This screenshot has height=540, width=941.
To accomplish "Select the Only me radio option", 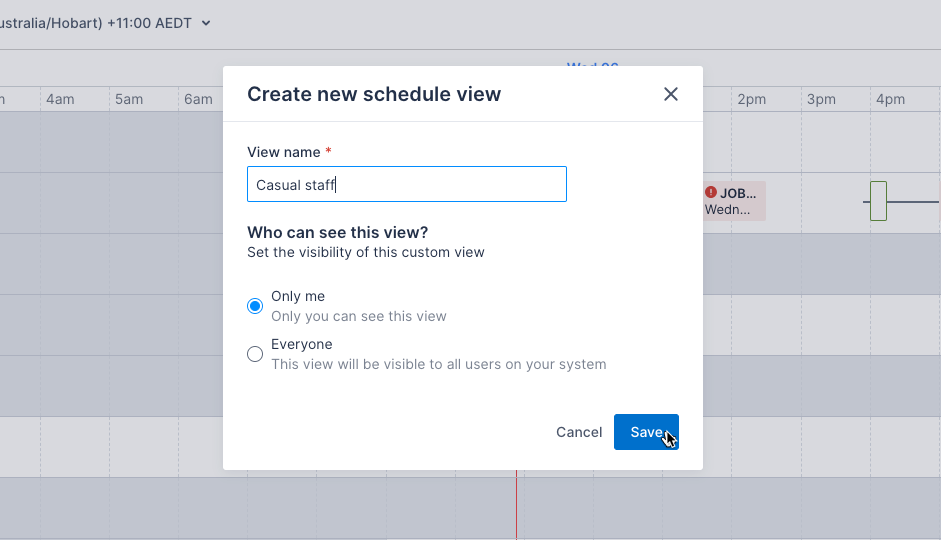I will point(255,306).
